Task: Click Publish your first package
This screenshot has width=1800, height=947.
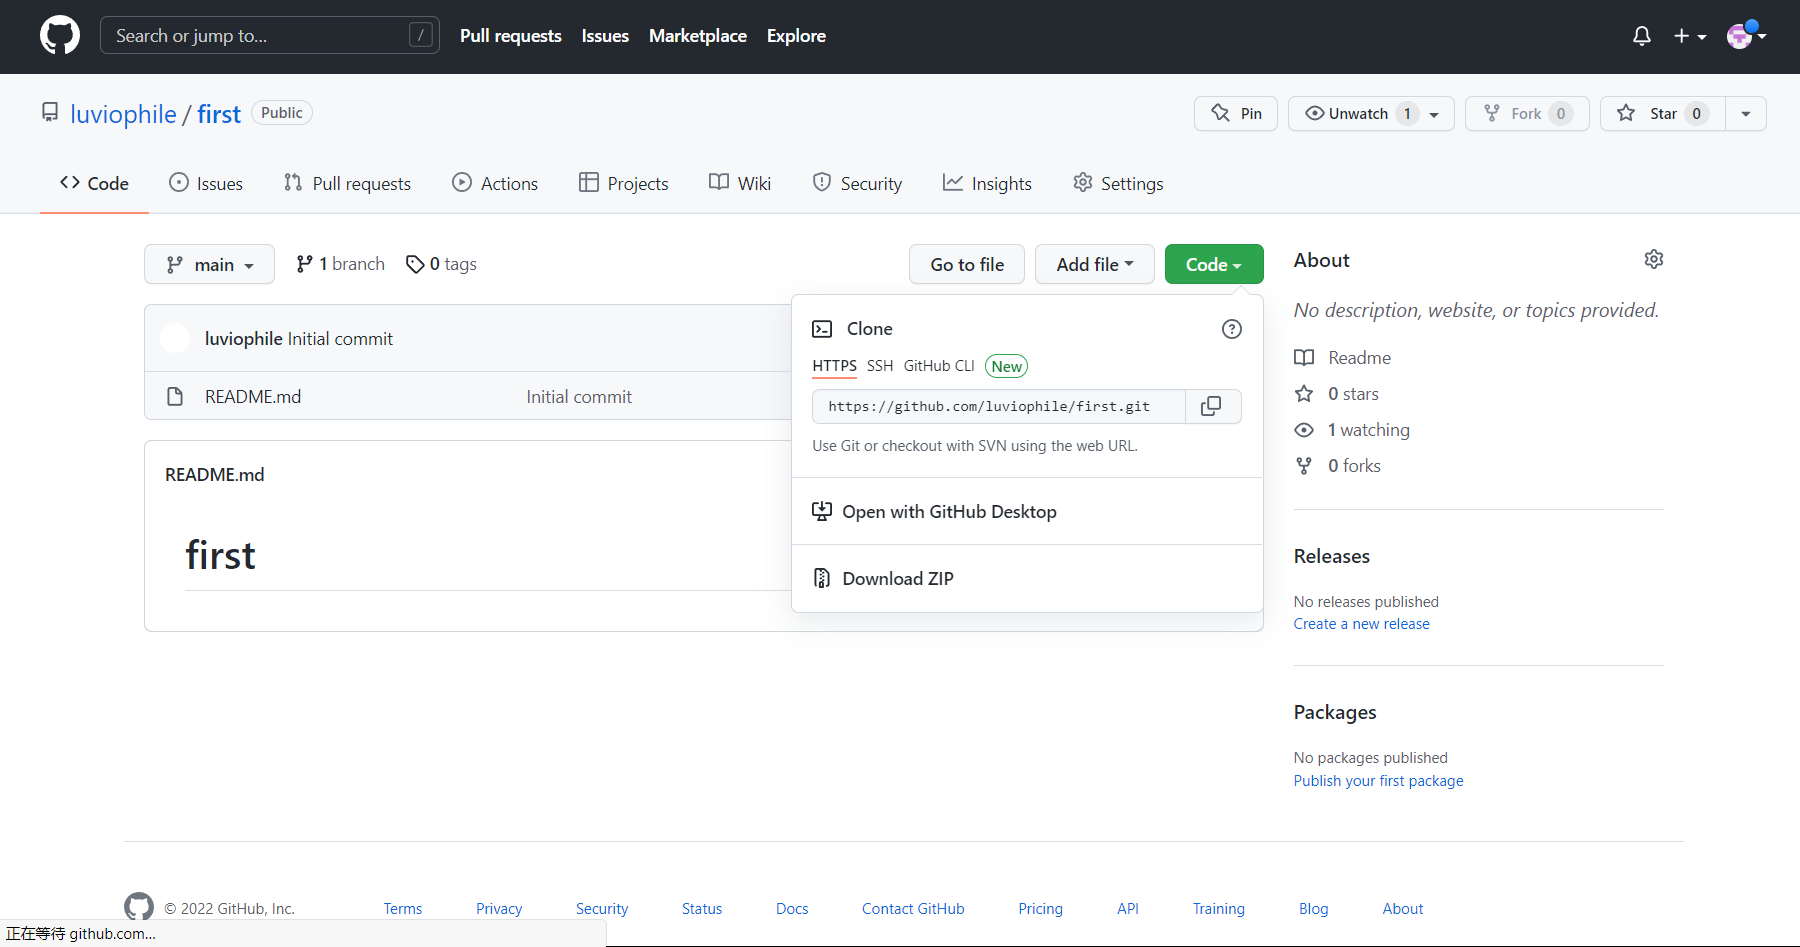Action: pyautogui.click(x=1378, y=781)
